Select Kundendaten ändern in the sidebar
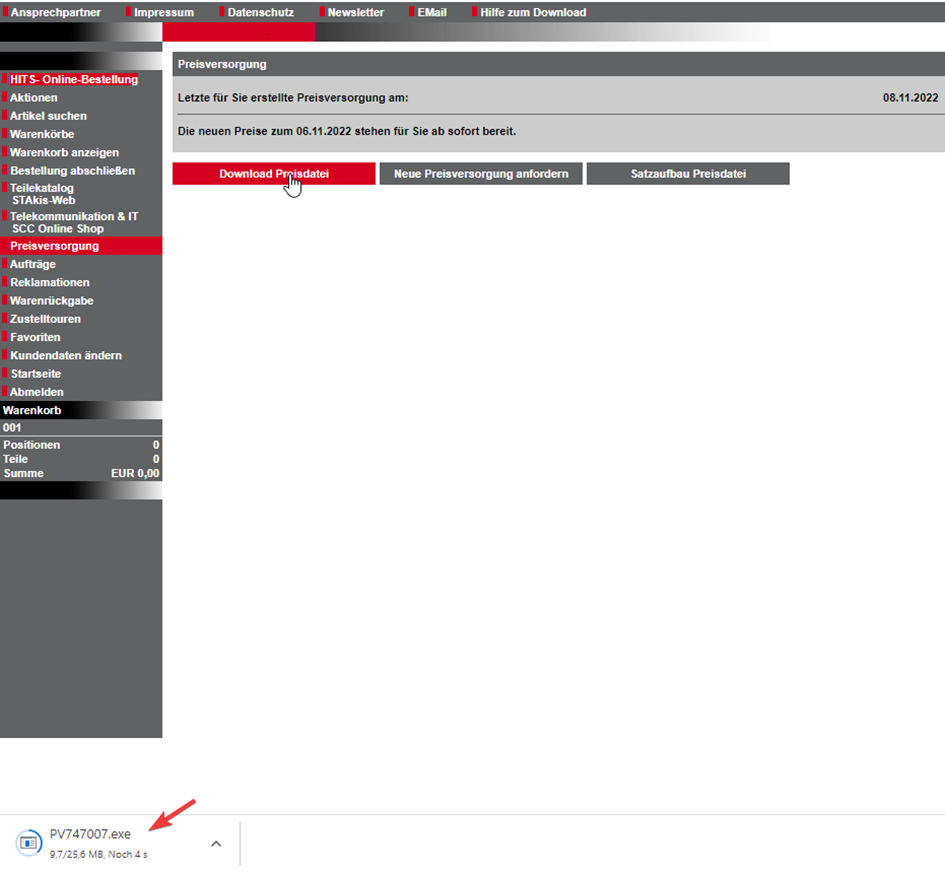 pyautogui.click(x=66, y=356)
